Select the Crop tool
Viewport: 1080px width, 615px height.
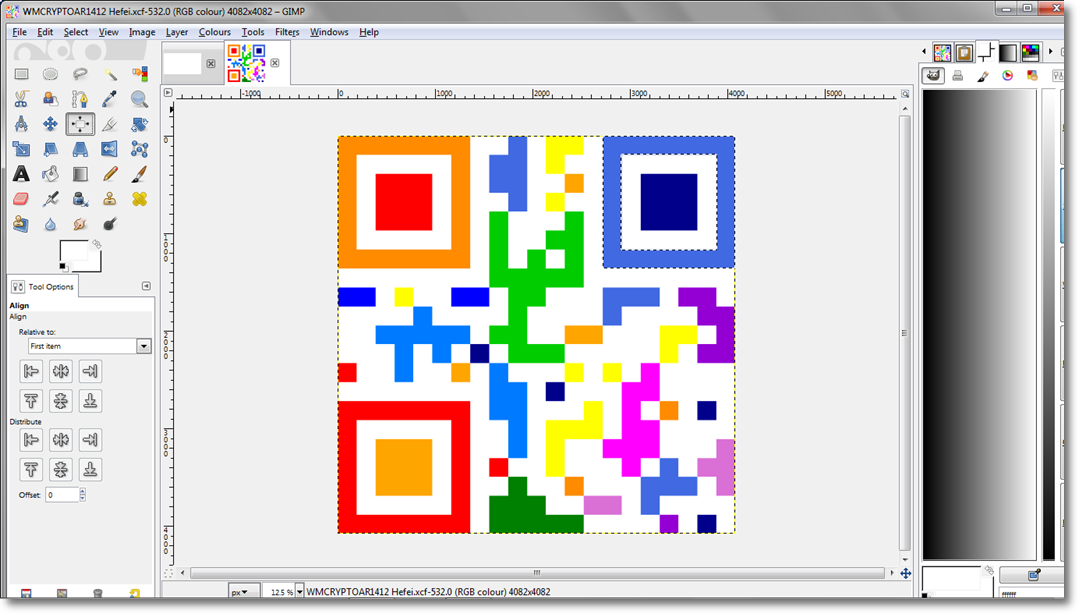tap(110, 124)
